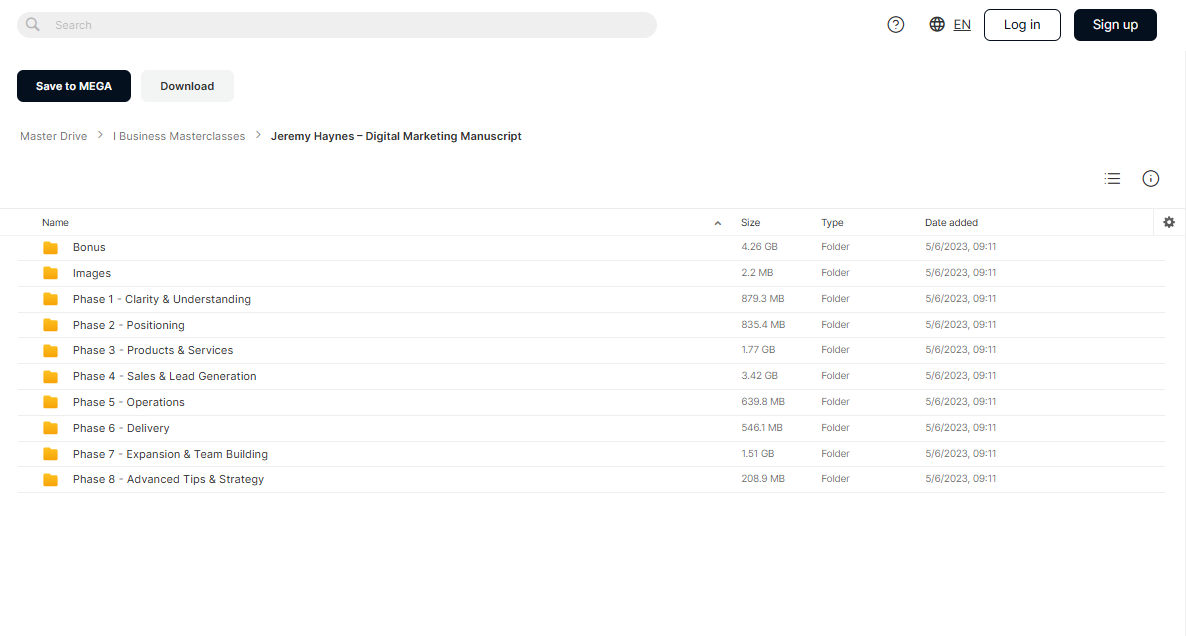
Task: Open the EN language selector
Action: (x=962, y=25)
